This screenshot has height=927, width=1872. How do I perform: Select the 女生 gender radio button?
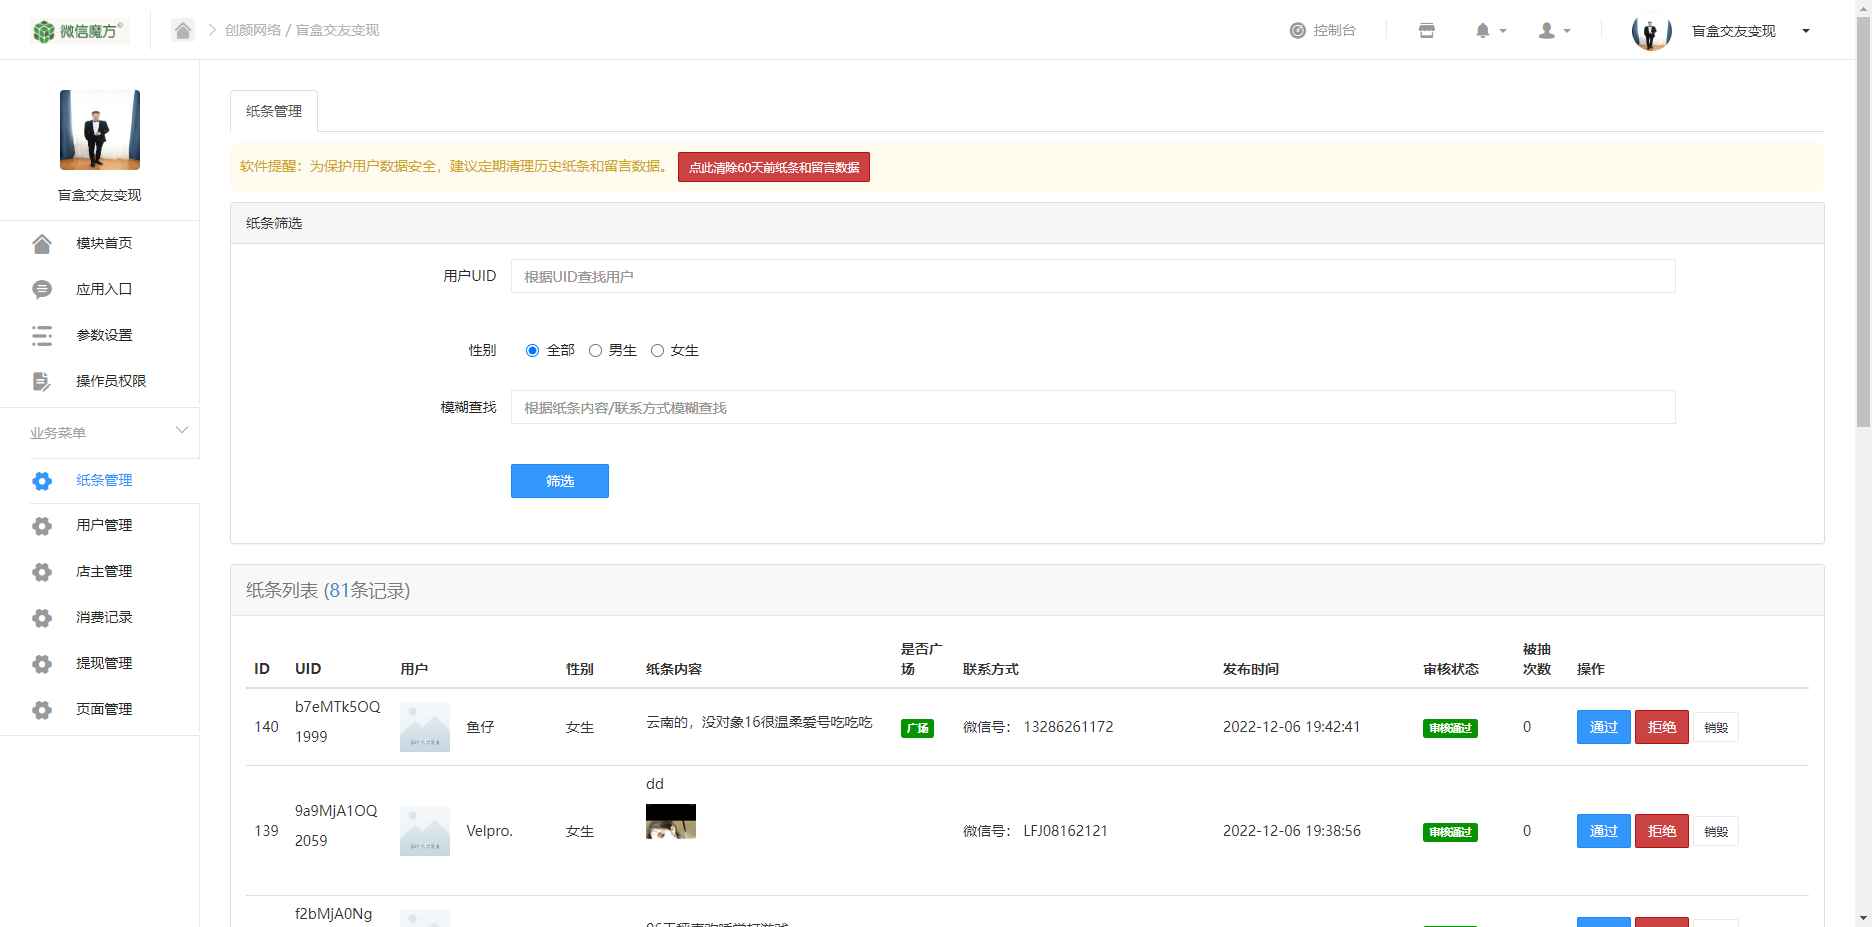tap(657, 350)
